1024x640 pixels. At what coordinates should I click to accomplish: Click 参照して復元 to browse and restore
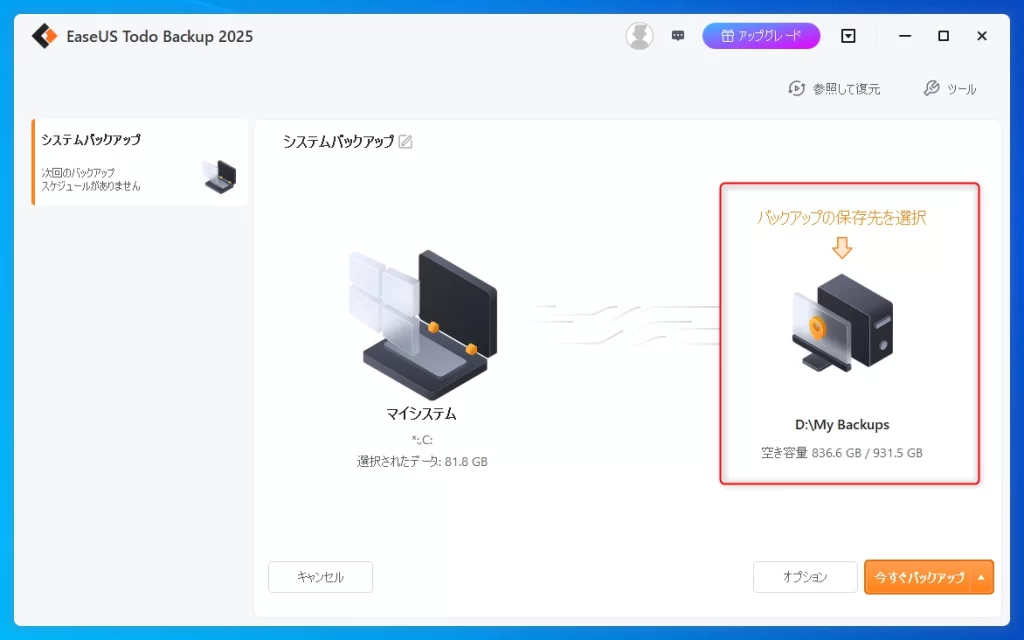[834, 89]
